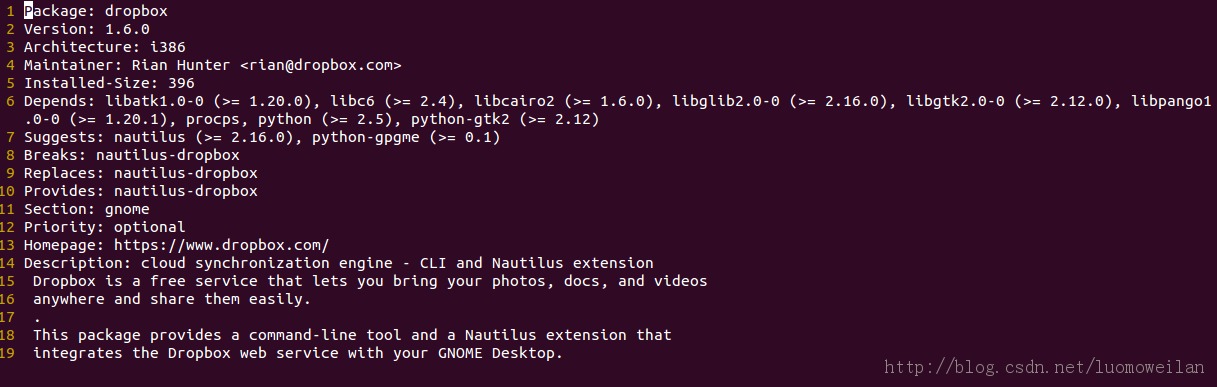Click the libcairo2 dependency entry

tap(514, 101)
